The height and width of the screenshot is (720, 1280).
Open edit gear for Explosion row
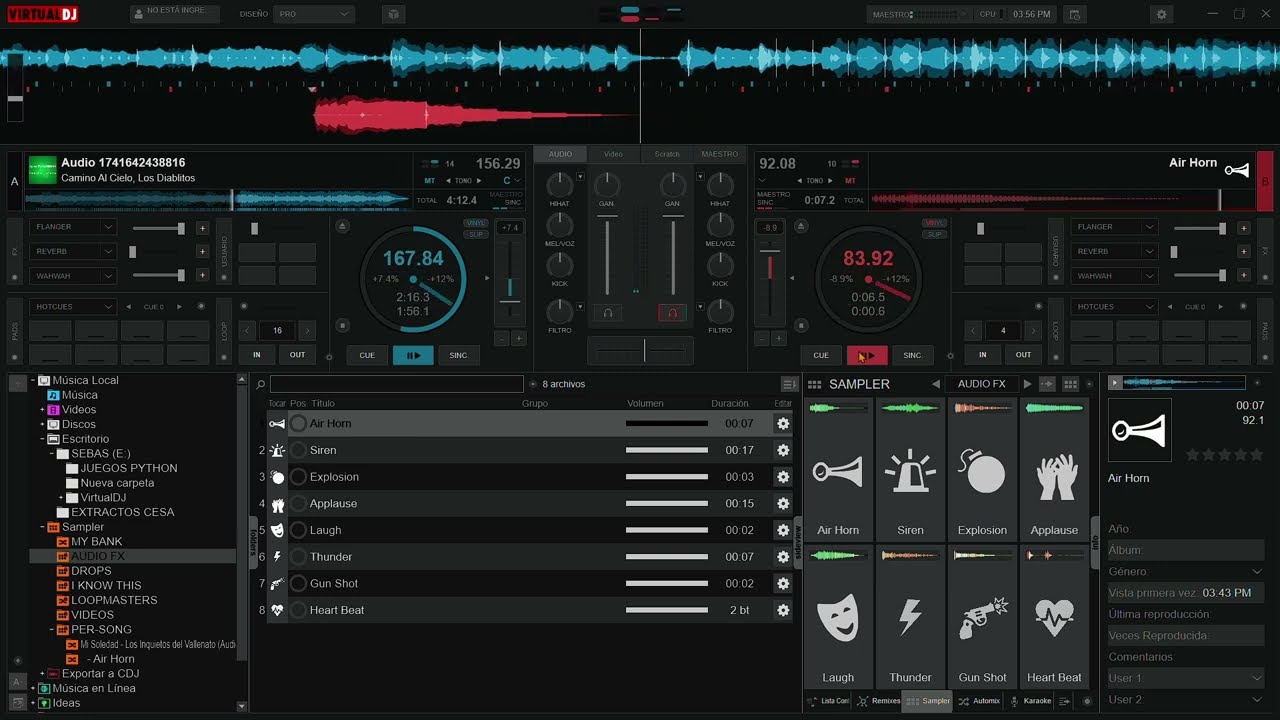pyautogui.click(x=783, y=477)
